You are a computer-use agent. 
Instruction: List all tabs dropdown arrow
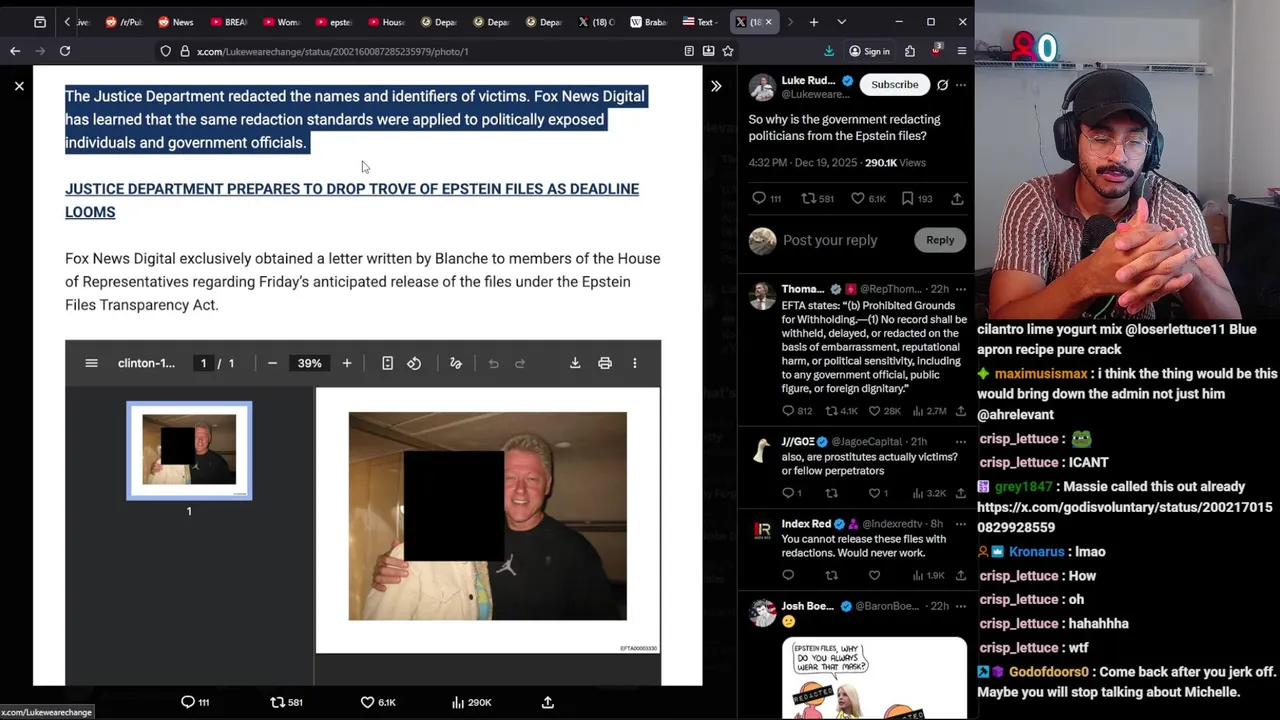[841, 22]
